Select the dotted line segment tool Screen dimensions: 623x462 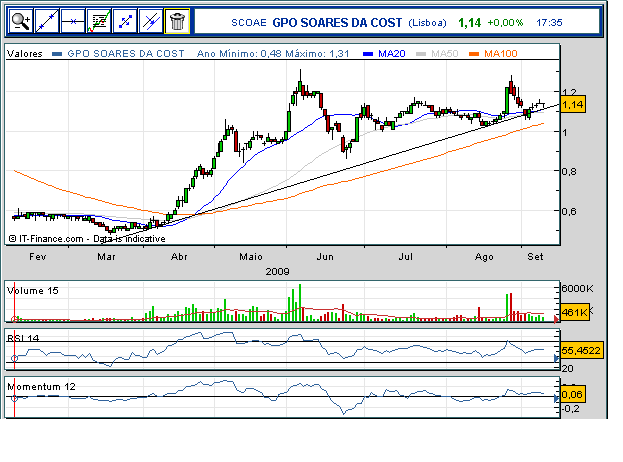(x=125, y=19)
